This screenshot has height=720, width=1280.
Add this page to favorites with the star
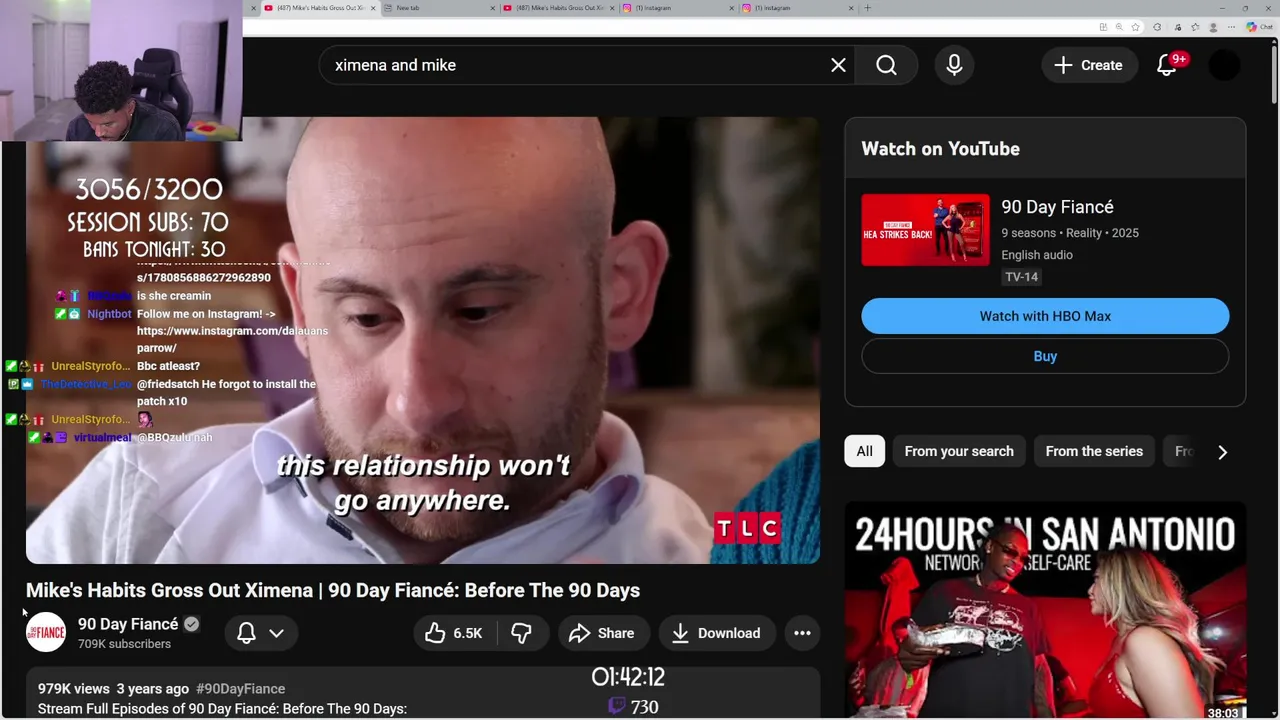pyautogui.click(x=1135, y=27)
